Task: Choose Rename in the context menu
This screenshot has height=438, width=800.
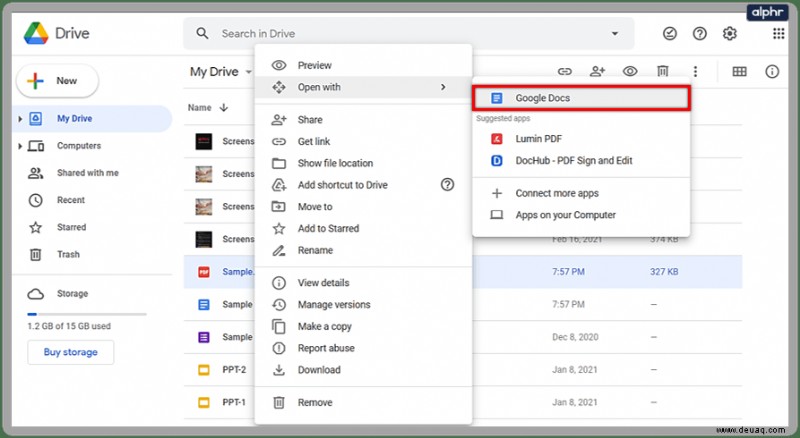Action: coord(363,250)
